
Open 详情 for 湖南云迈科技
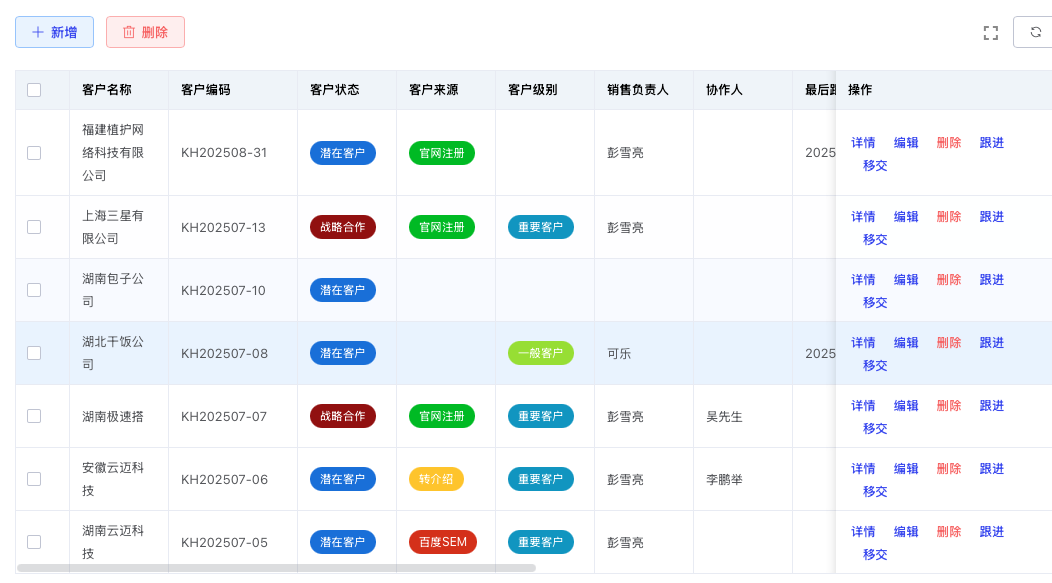pos(863,531)
